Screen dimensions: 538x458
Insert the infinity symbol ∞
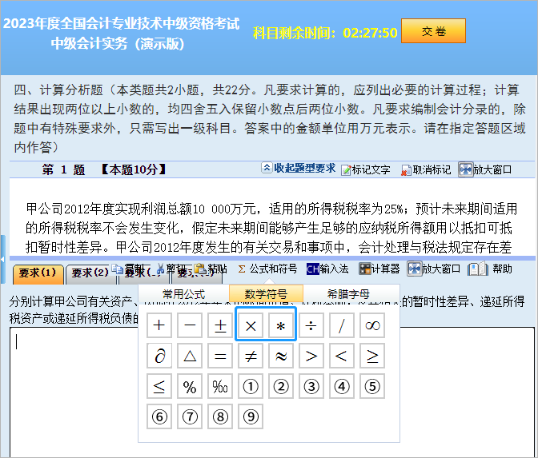[372, 325]
